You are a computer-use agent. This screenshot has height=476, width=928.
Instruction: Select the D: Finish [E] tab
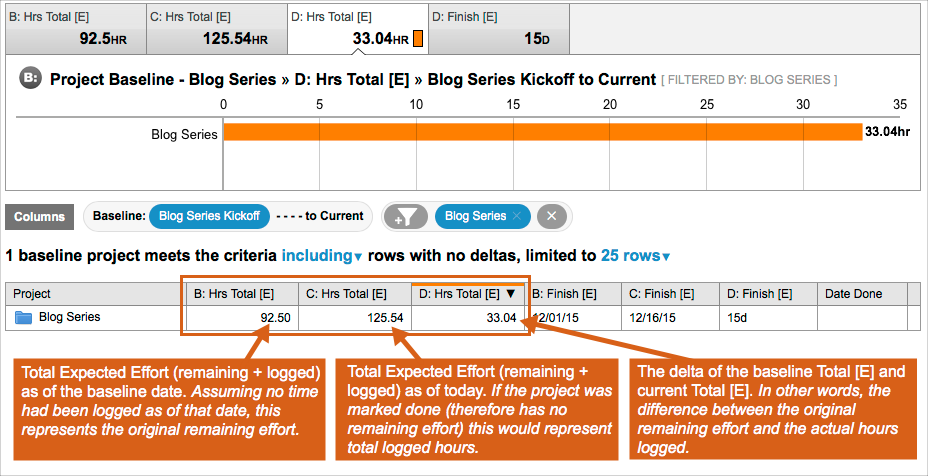(498, 28)
